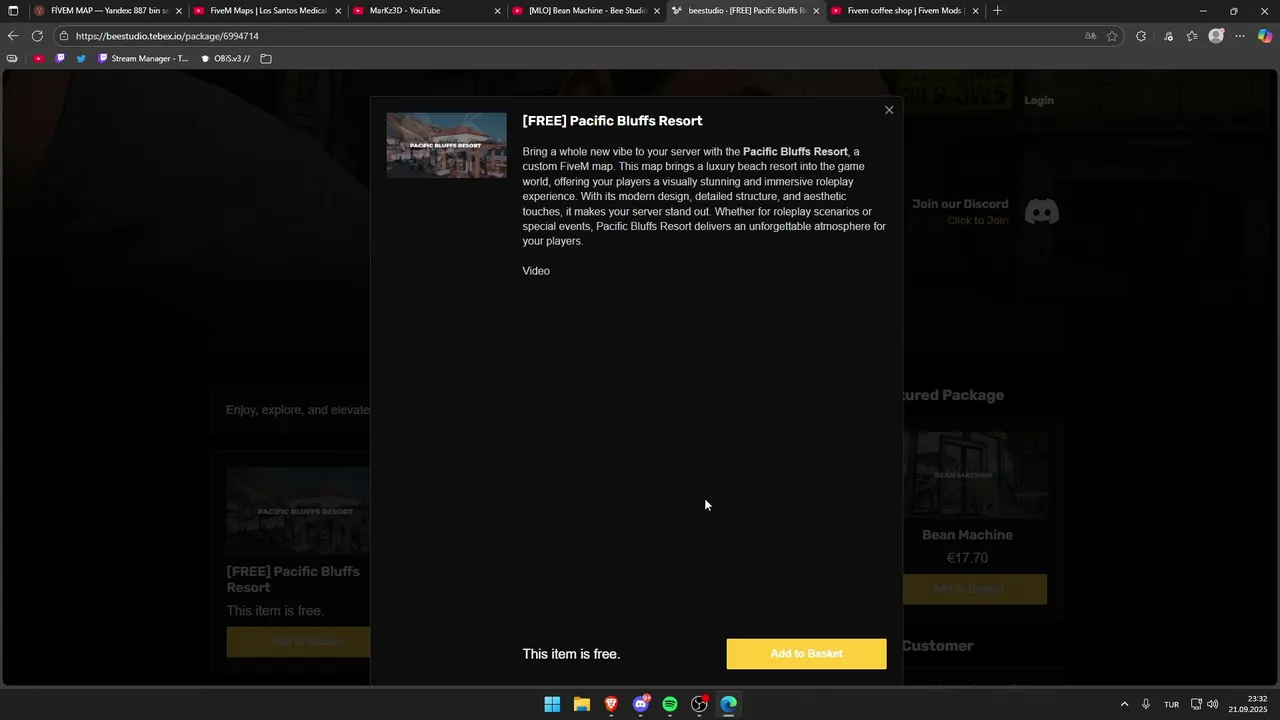The image size is (1280, 720).
Task: Open Discord from taskbar
Action: click(641, 704)
